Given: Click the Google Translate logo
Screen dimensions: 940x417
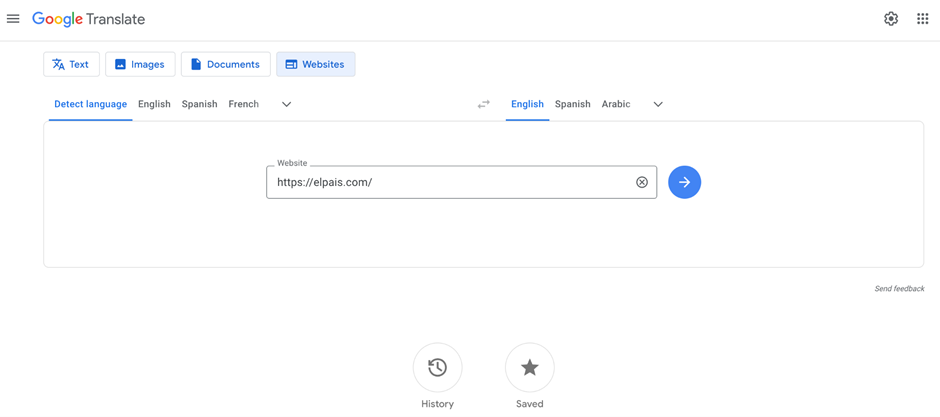Looking at the screenshot, I should click(x=89, y=19).
